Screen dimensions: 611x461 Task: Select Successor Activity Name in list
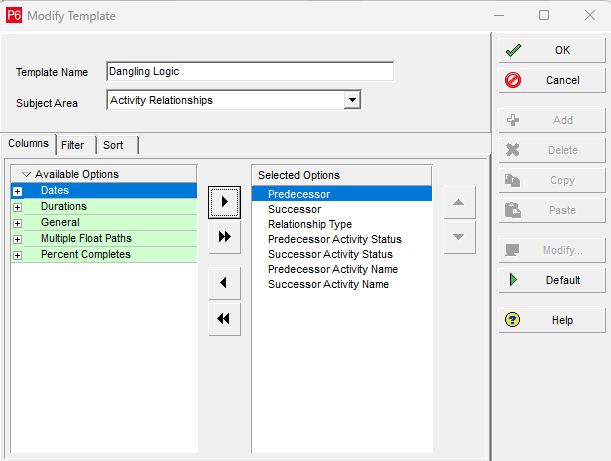tap(328, 284)
